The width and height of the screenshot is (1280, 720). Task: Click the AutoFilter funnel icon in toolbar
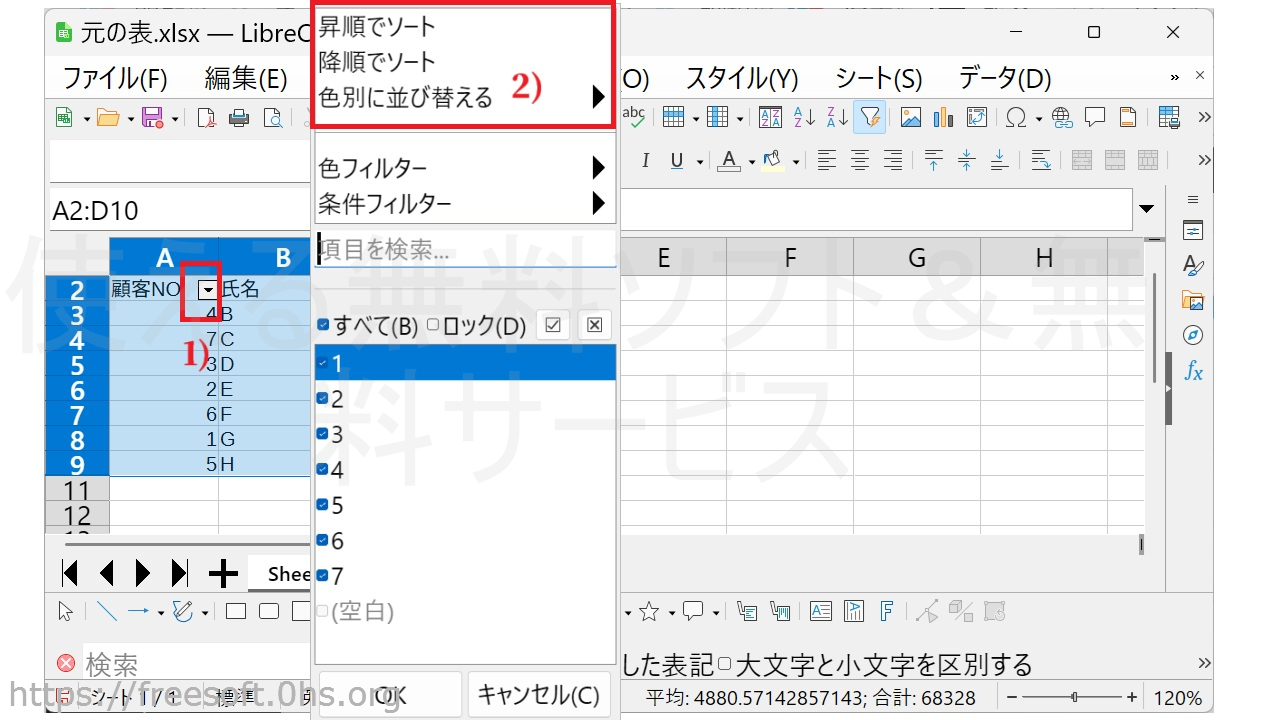(870, 118)
